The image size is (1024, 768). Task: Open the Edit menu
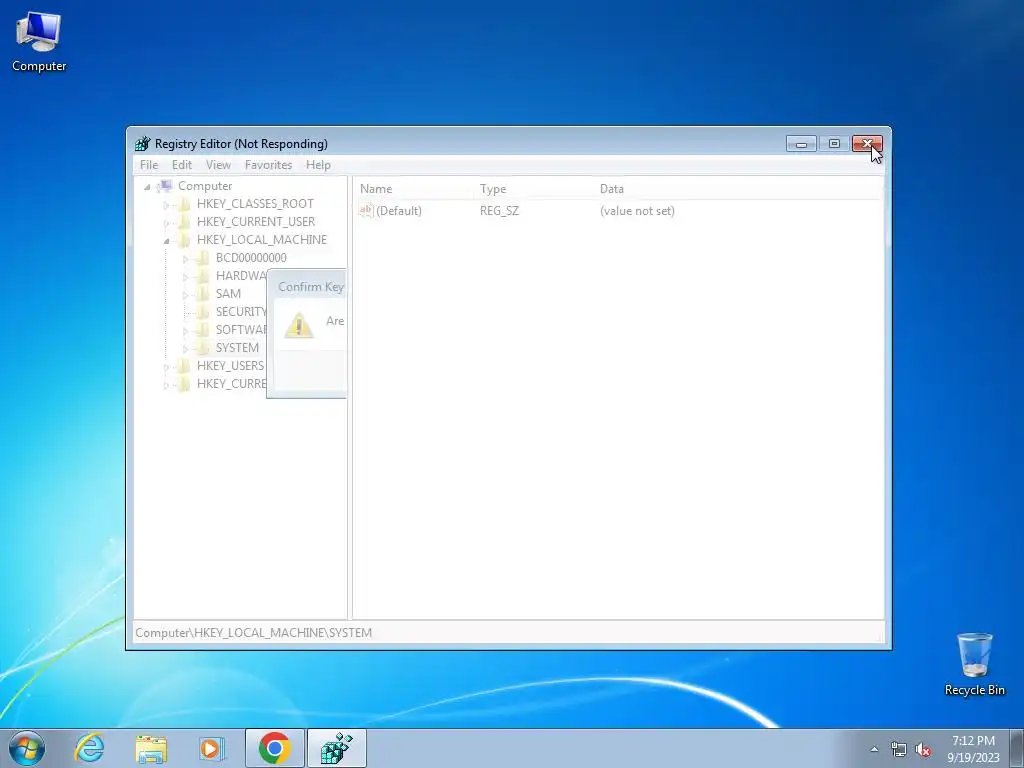182,165
